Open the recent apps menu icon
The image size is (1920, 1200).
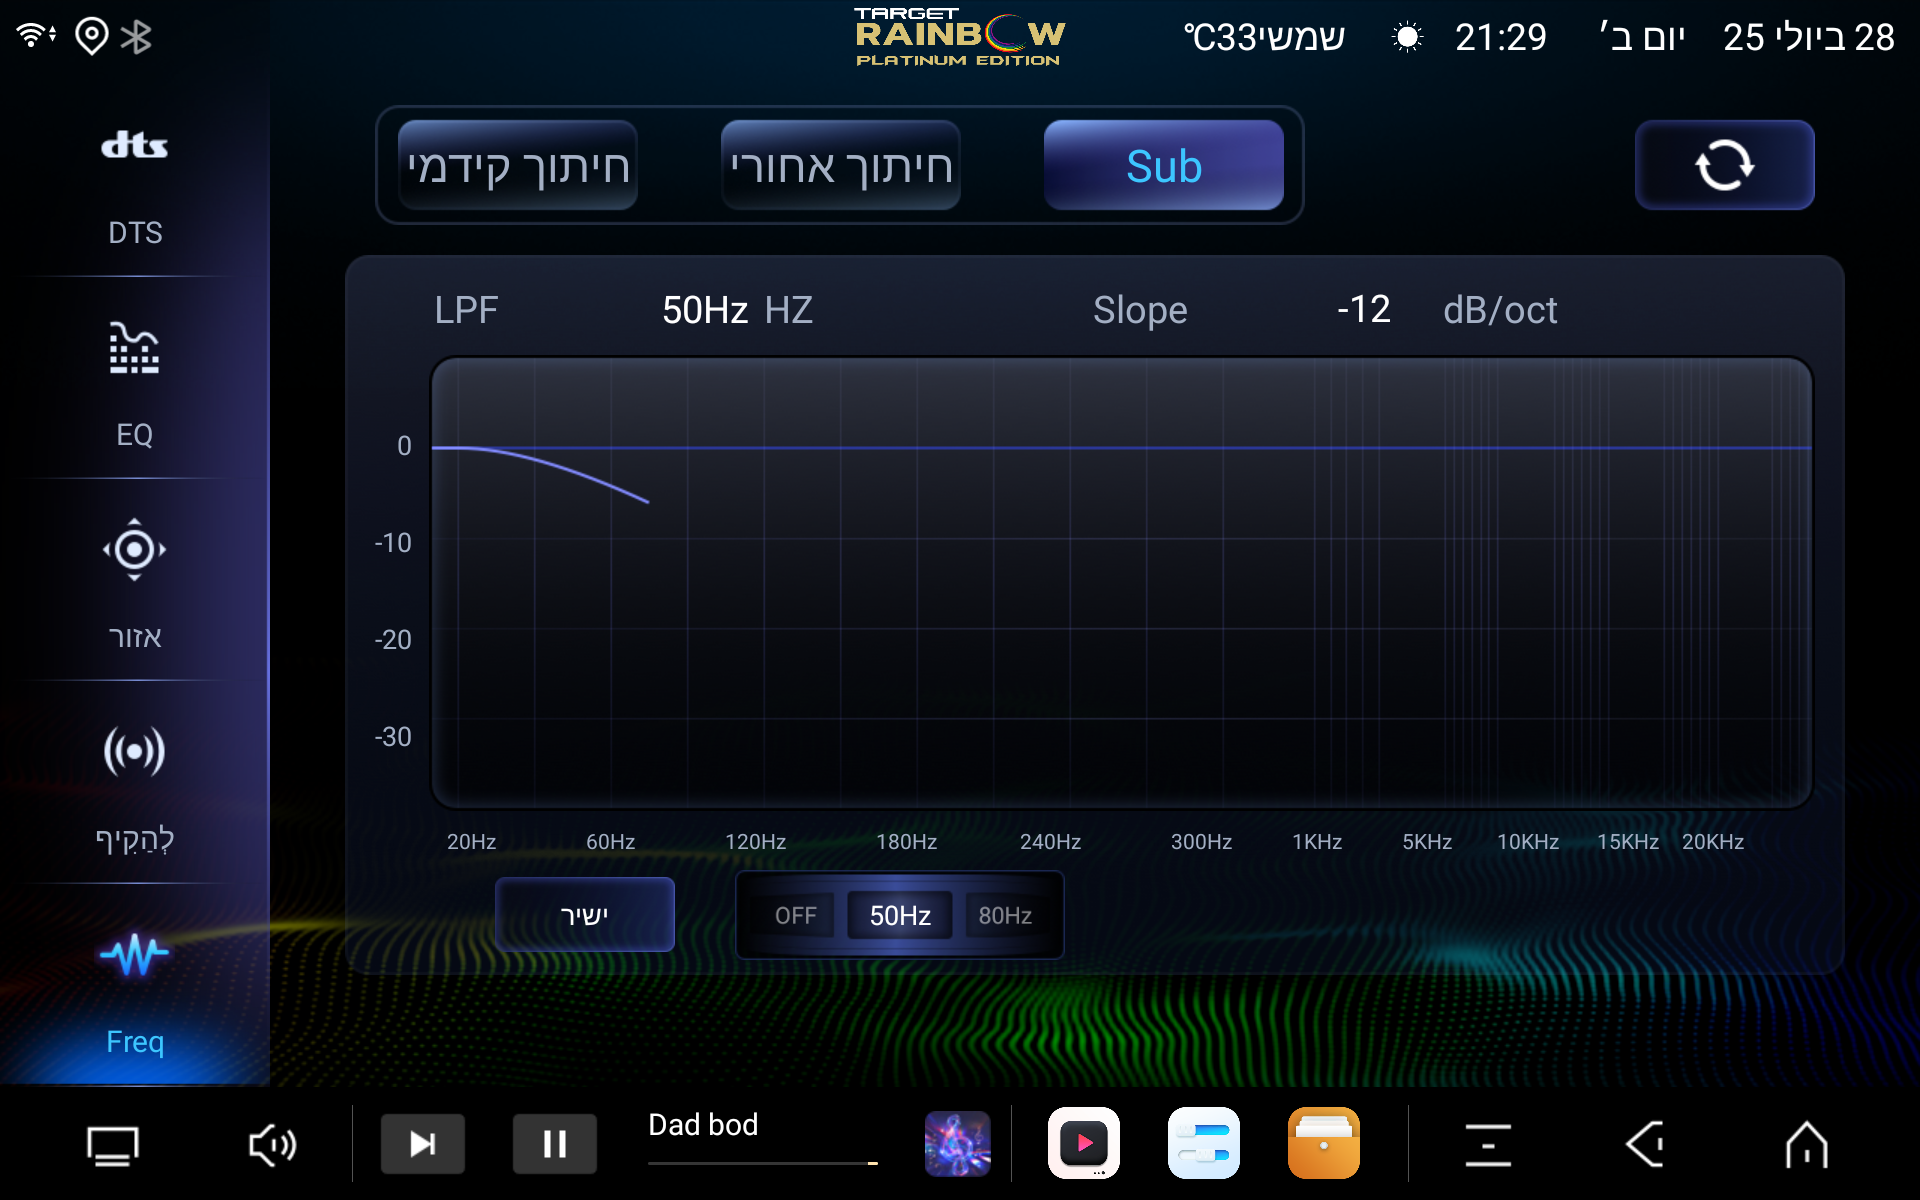1488,1145
